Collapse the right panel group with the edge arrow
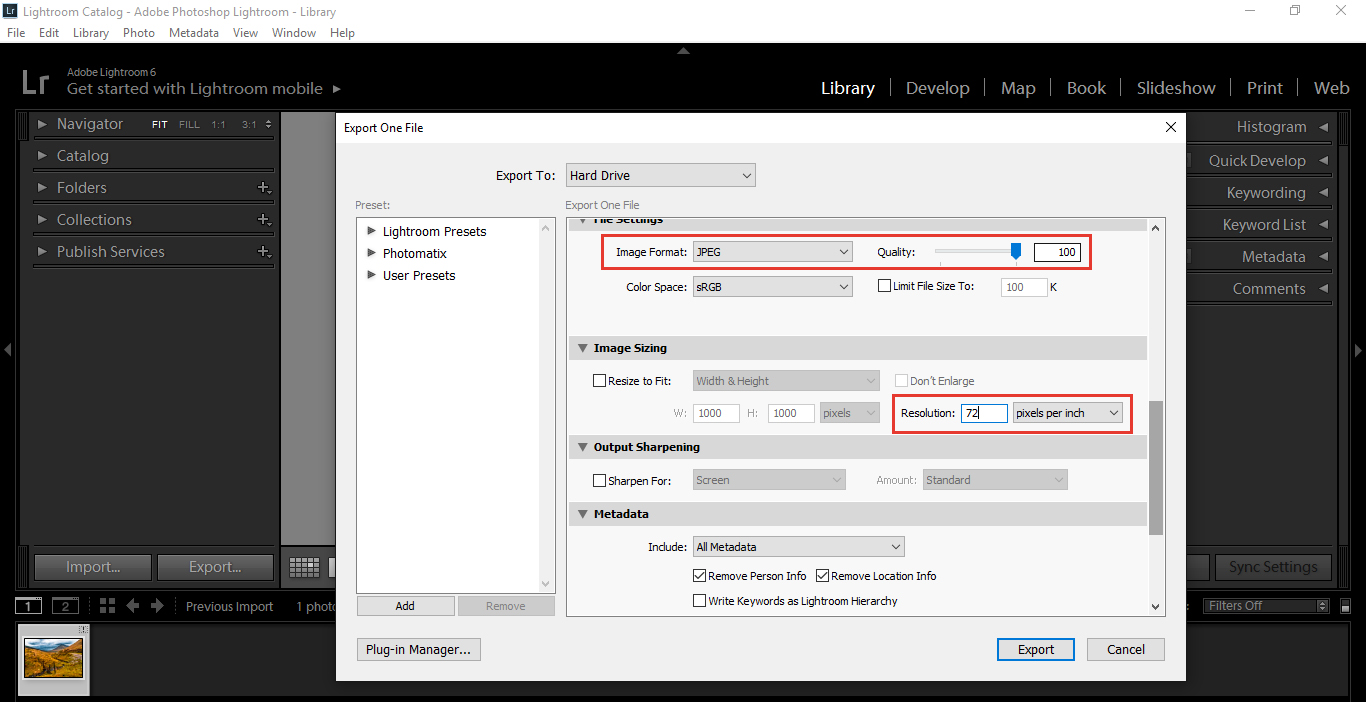1366x702 pixels. [1358, 350]
